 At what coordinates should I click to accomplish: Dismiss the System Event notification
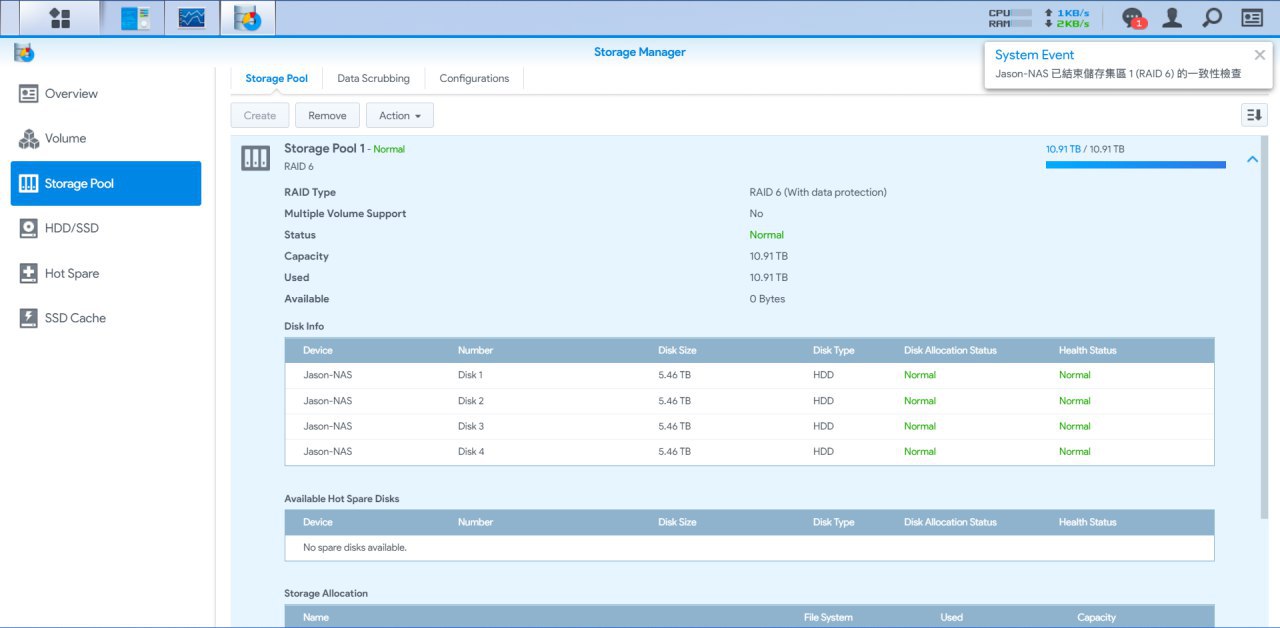pos(1259,56)
